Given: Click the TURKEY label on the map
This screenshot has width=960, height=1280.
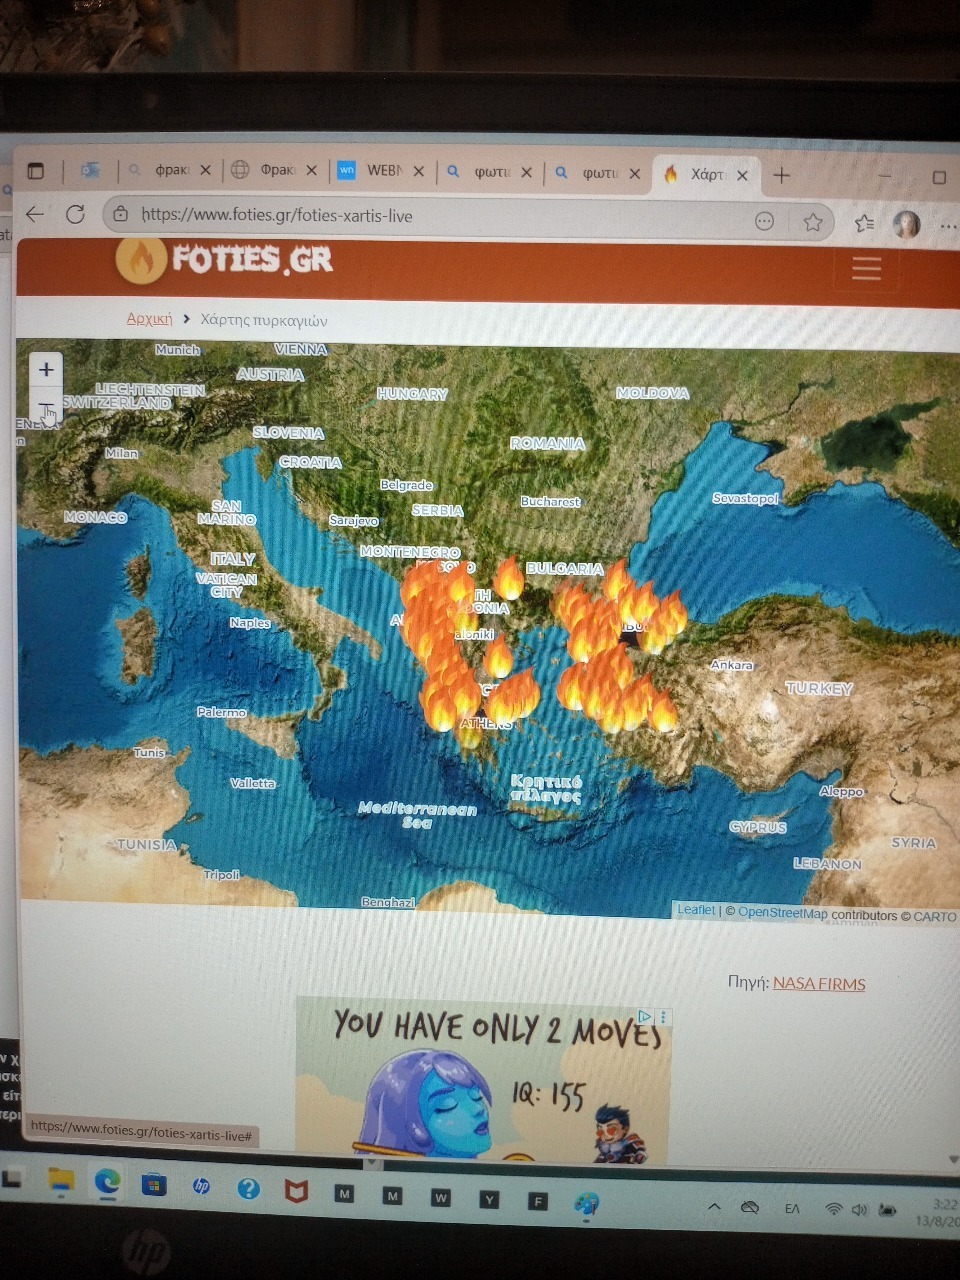Looking at the screenshot, I should (819, 688).
